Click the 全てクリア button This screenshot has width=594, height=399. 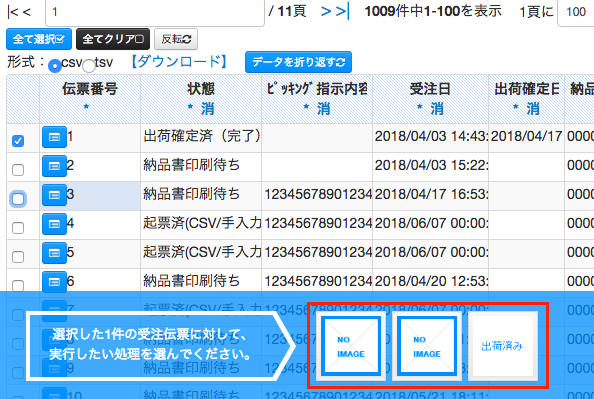point(113,39)
